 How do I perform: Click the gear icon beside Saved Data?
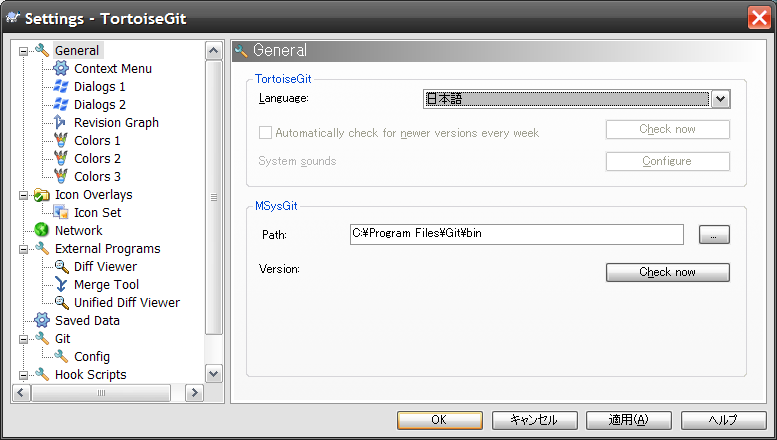[x=42, y=320]
